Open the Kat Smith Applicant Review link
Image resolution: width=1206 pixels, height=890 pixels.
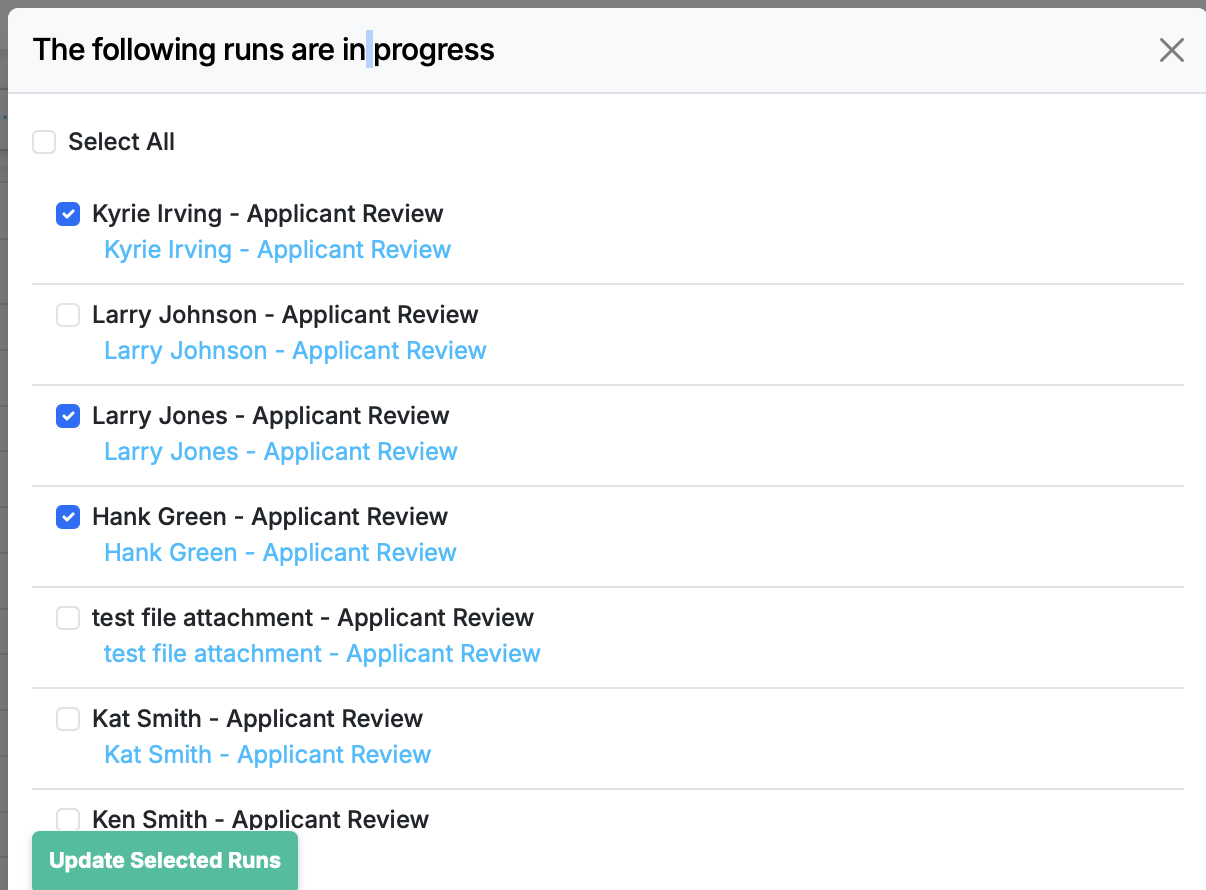click(267, 755)
